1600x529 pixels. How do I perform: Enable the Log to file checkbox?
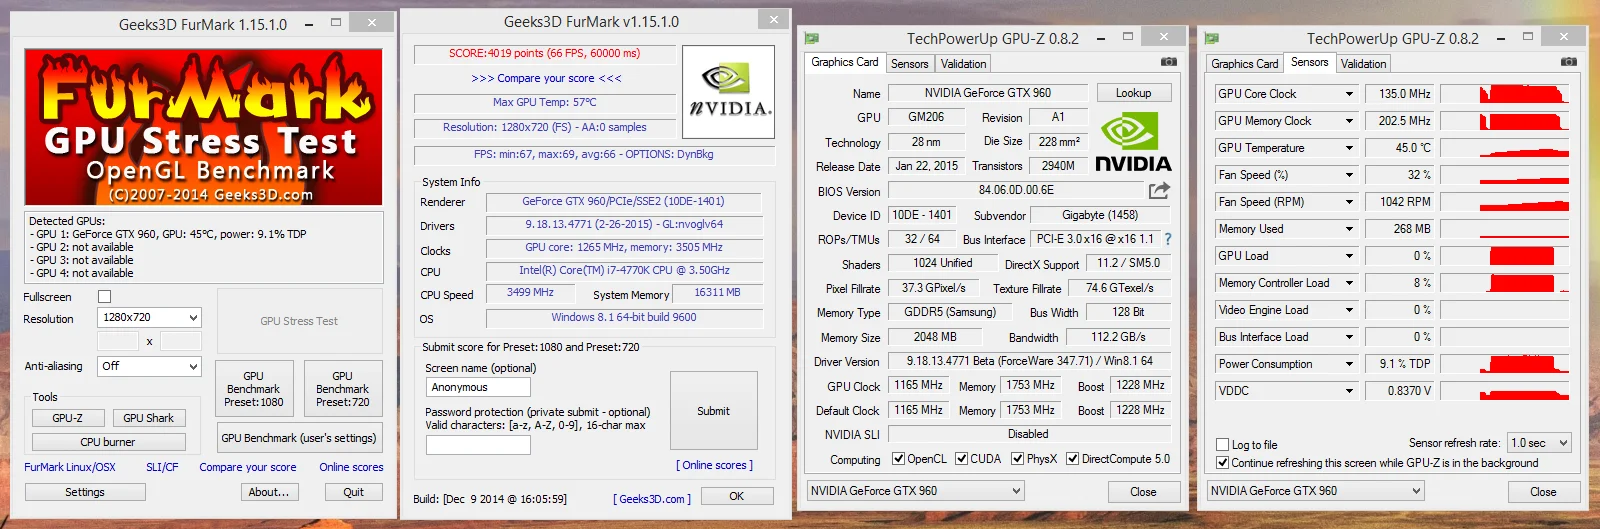1222,445
